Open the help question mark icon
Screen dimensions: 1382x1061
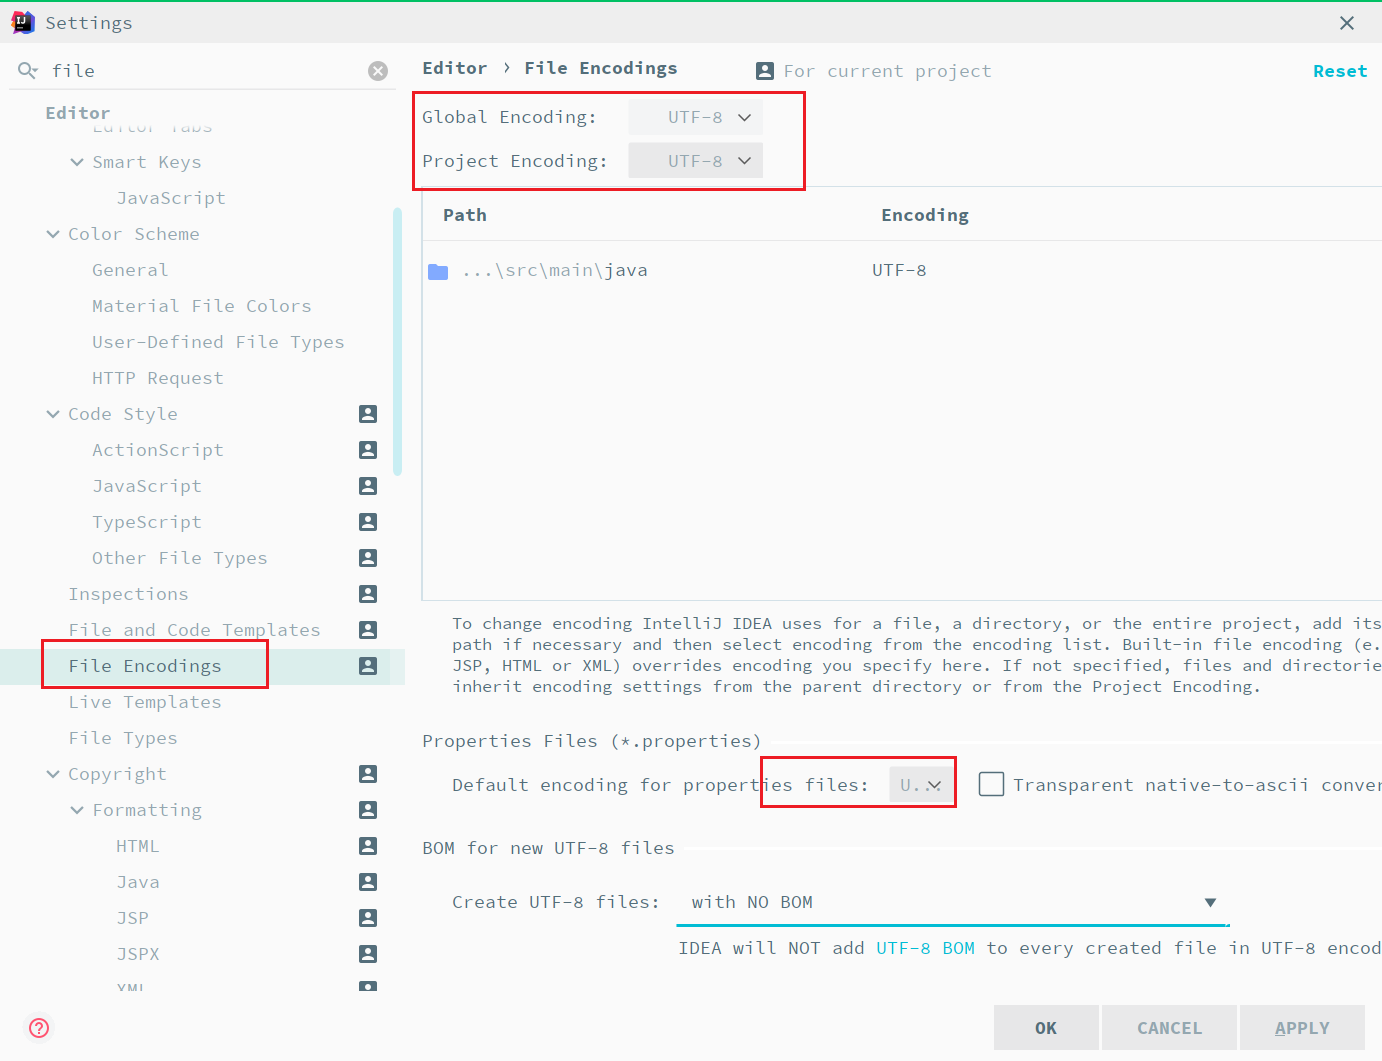(39, 1028)
